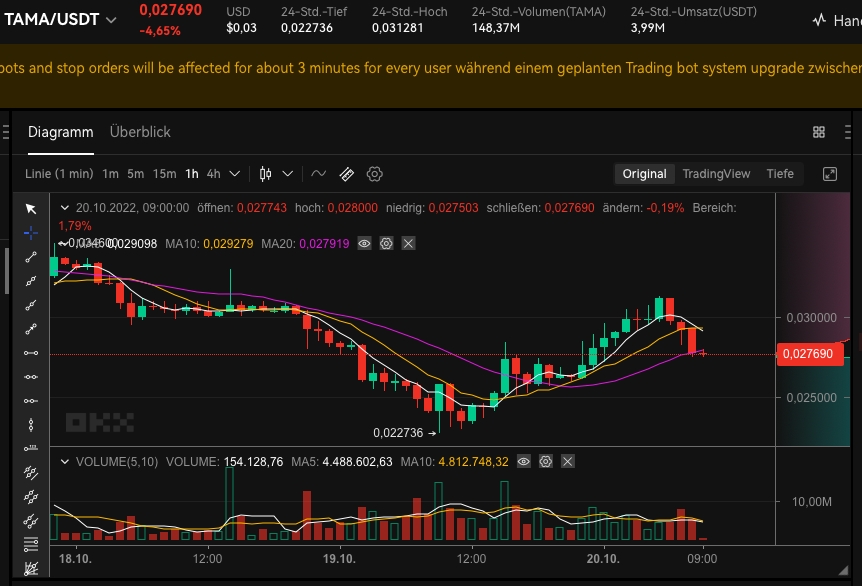Viewport: 862px width, 586px height.
Task: Select the horizontal segment drawing tool
Action: [31, 353]
